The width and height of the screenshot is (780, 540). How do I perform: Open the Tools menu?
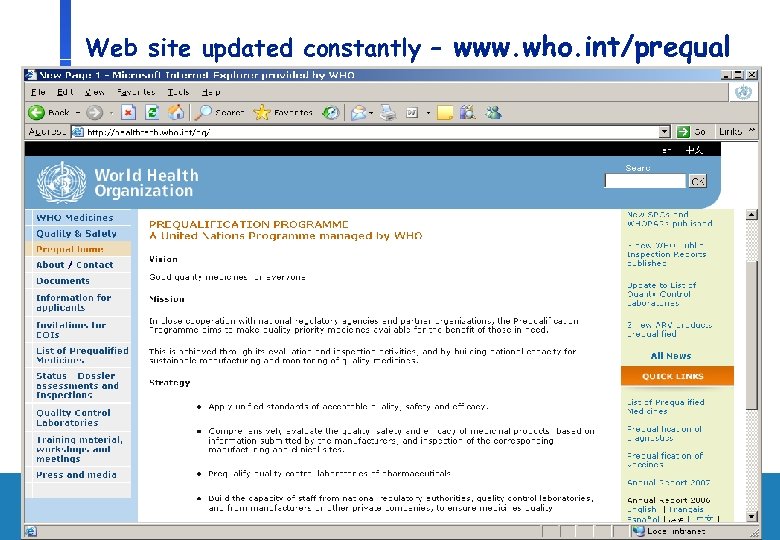(x=178, y=92)
